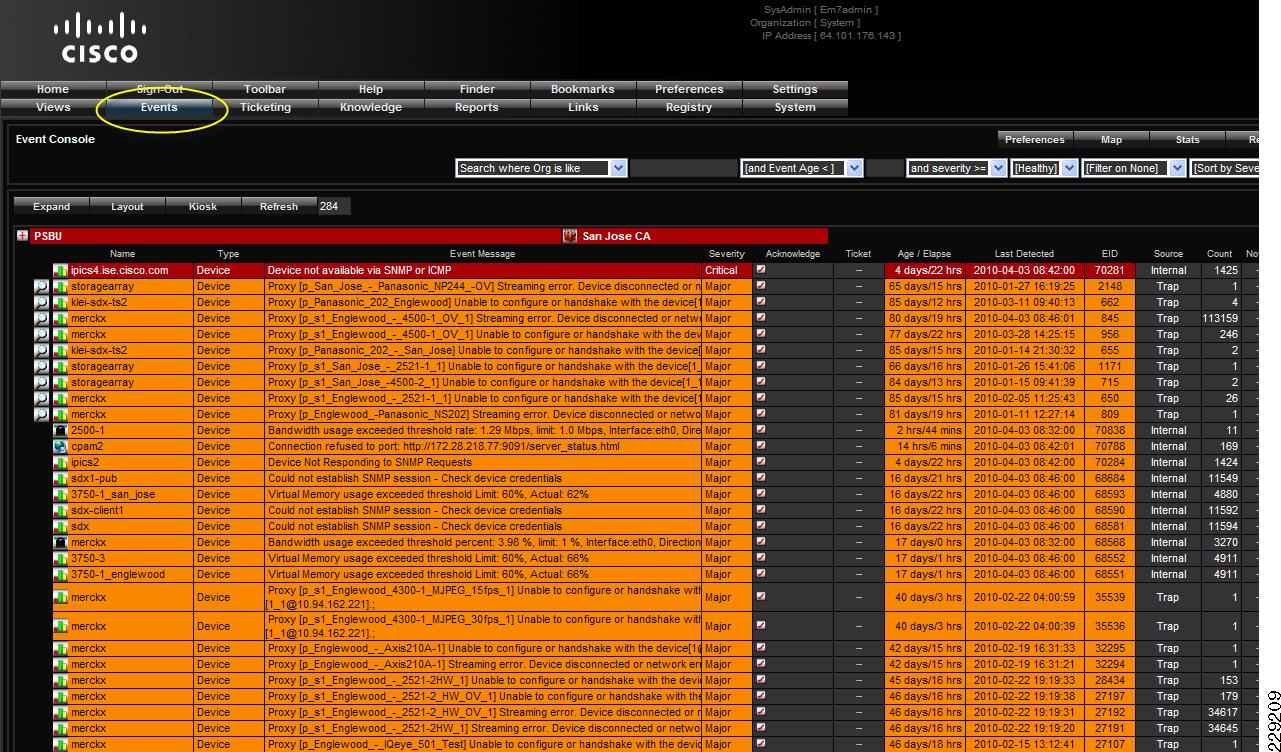Acknowledge the ipics4.ise.cisco.com critical event
1281x752 pixels.
pos(761,269)
